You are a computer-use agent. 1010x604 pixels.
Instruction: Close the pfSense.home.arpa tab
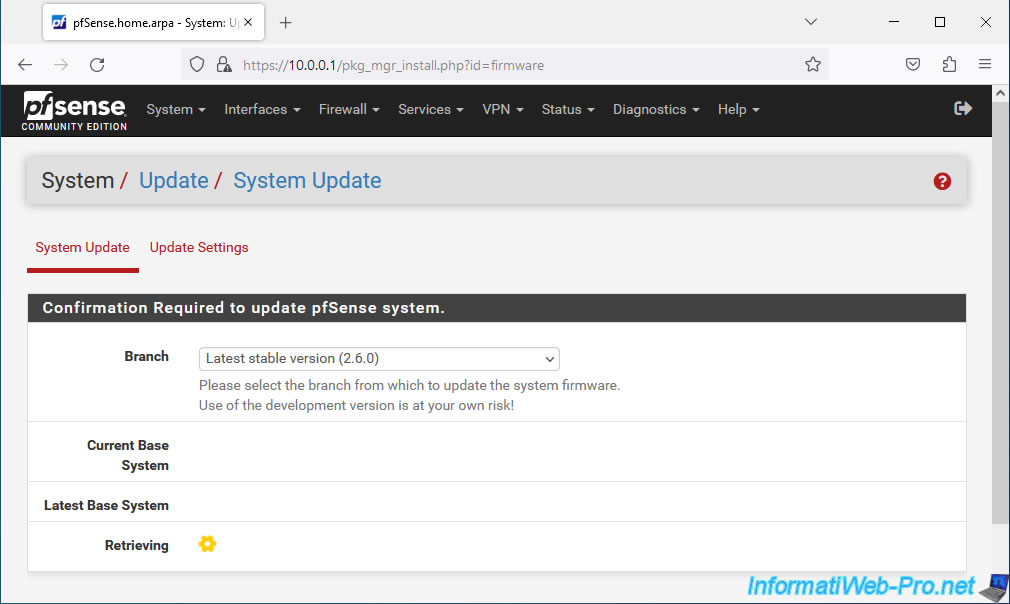(248, 23)
